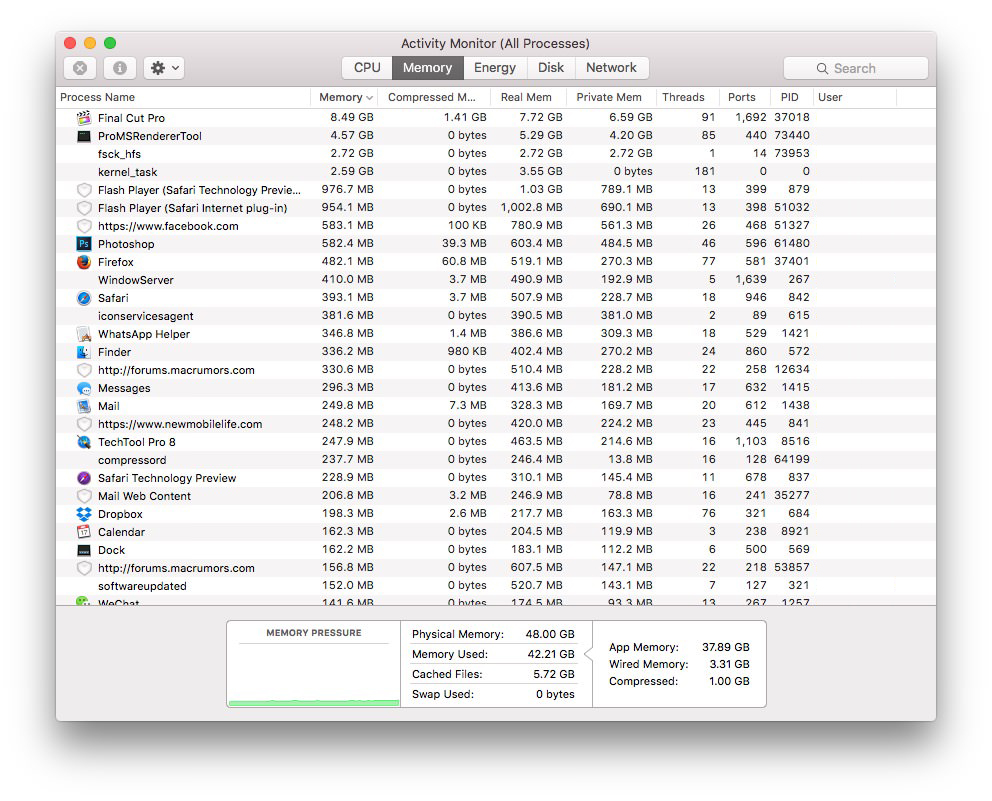Click the Flash Player Safari Technology Preview shield icon
The height and width of the screenshot is (801, 992).
[x=84, y=190]
